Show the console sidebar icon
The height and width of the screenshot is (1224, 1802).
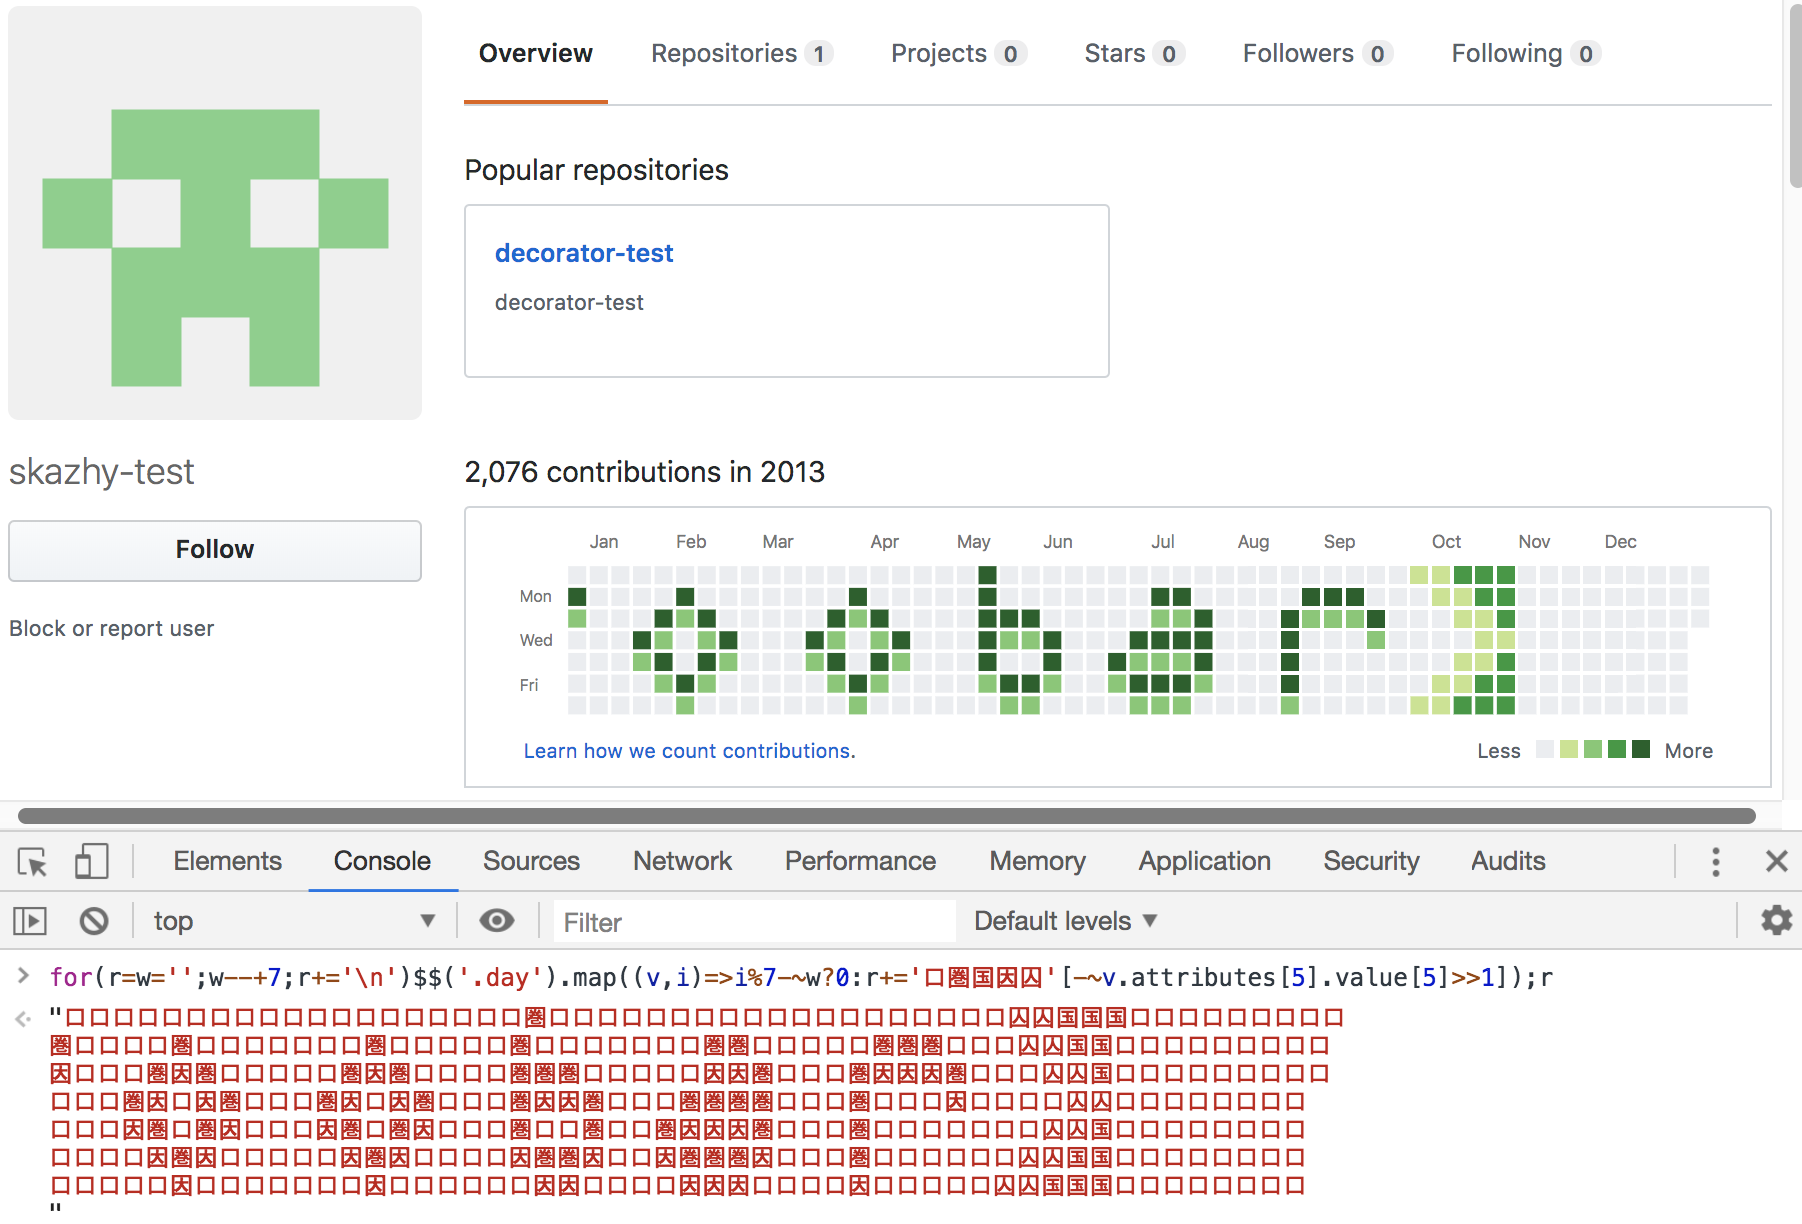(30, 921)
